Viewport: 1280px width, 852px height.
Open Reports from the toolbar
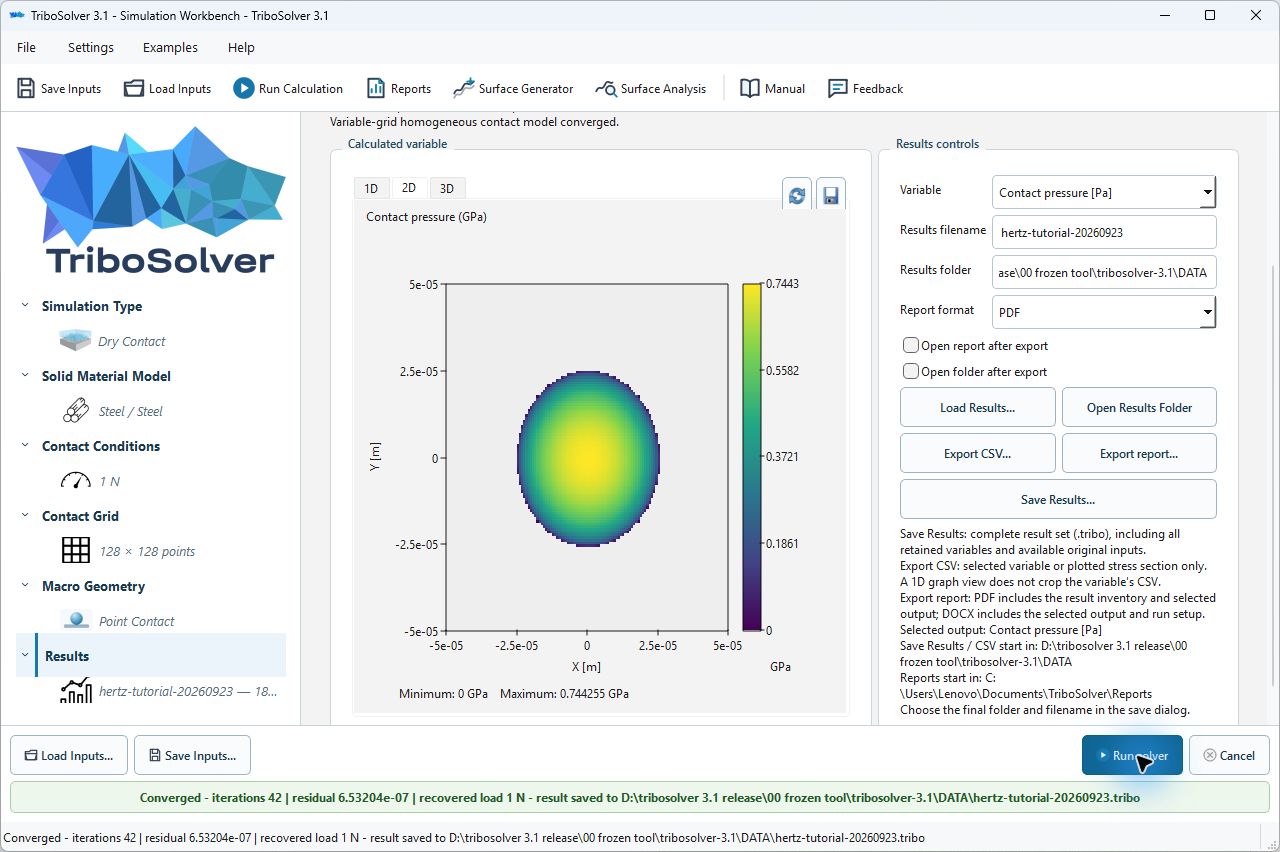[x=398, y=88]
